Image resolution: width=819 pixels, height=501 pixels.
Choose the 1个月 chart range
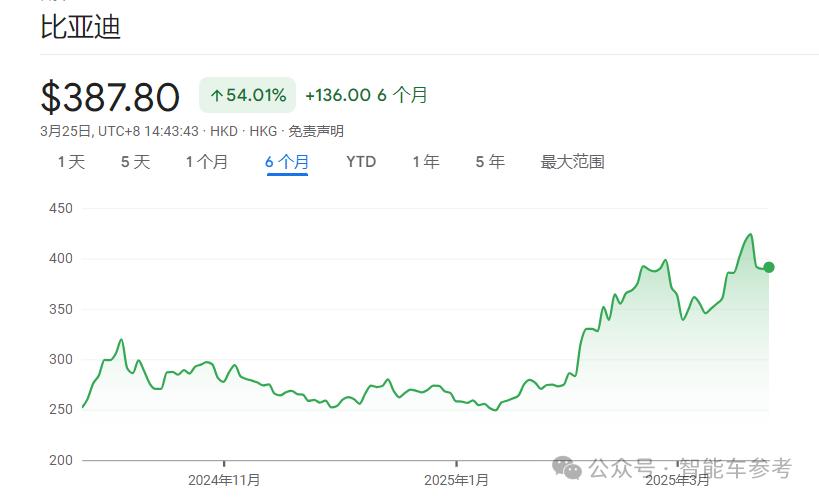pos(206,162)
